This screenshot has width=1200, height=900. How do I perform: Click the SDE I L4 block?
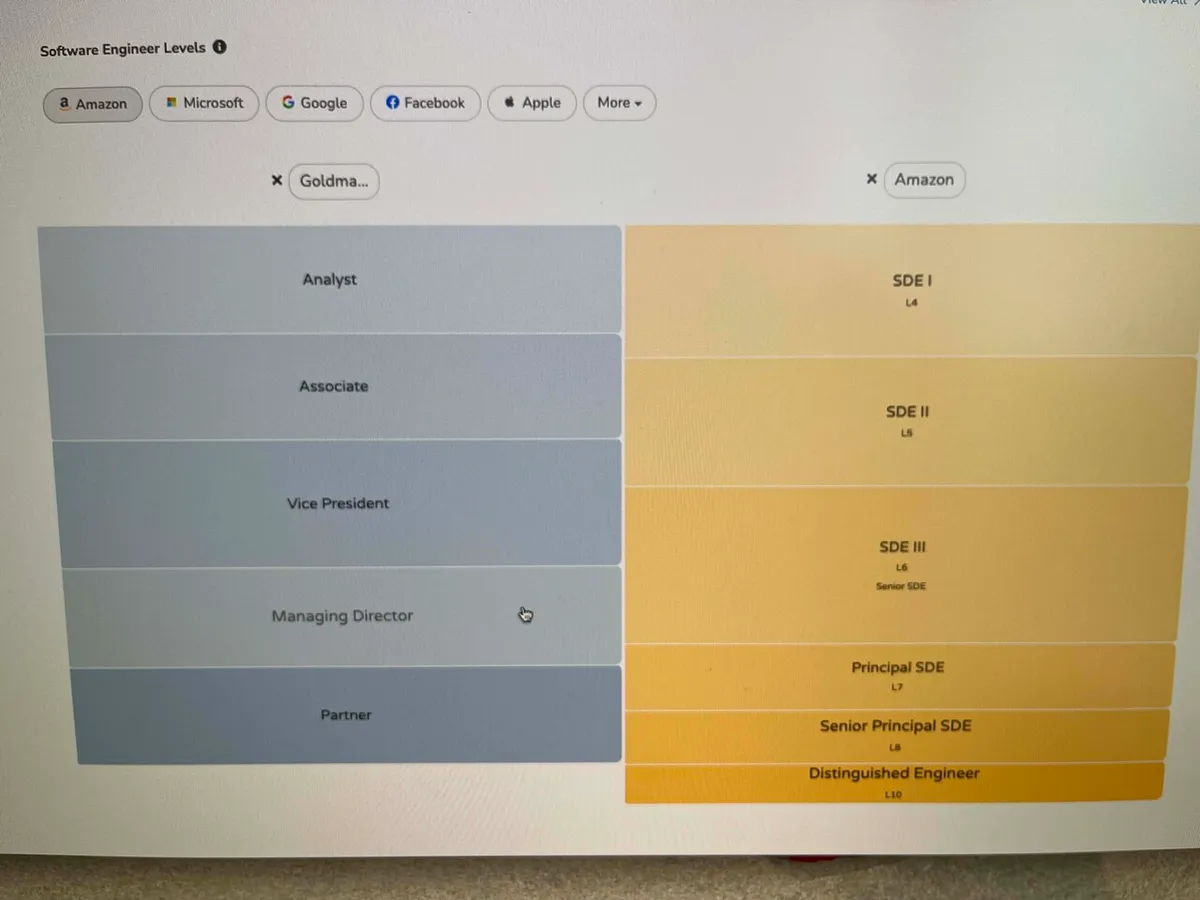[910, 290]
